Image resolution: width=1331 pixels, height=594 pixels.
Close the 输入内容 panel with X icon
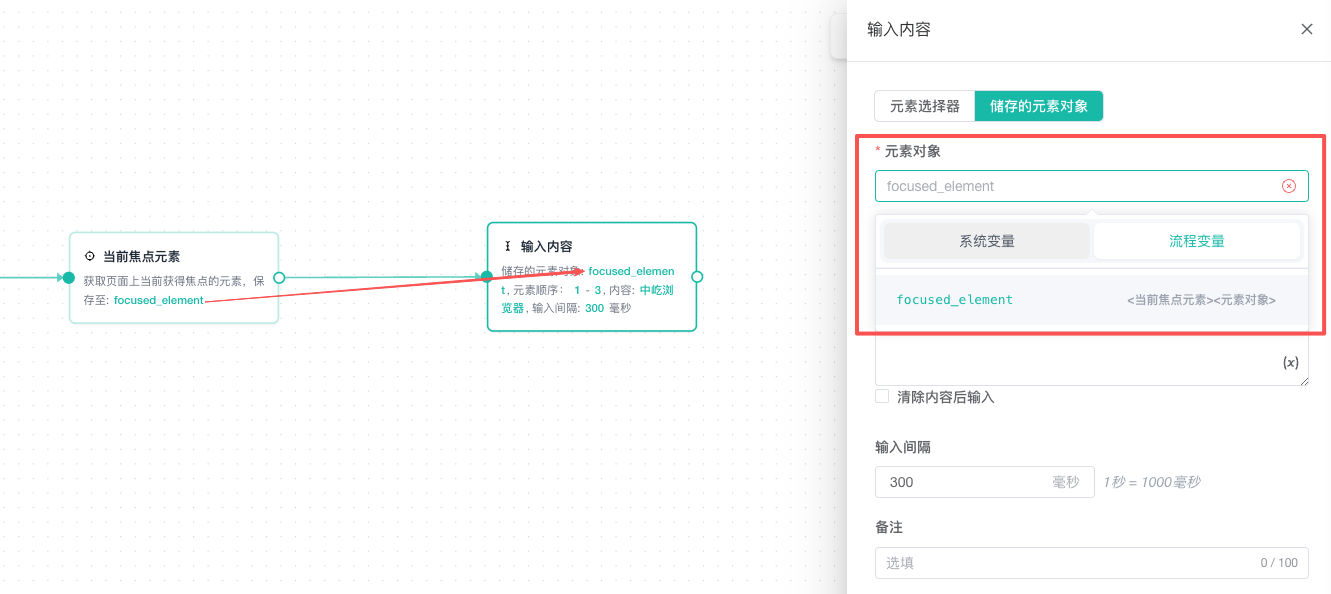1306,29
